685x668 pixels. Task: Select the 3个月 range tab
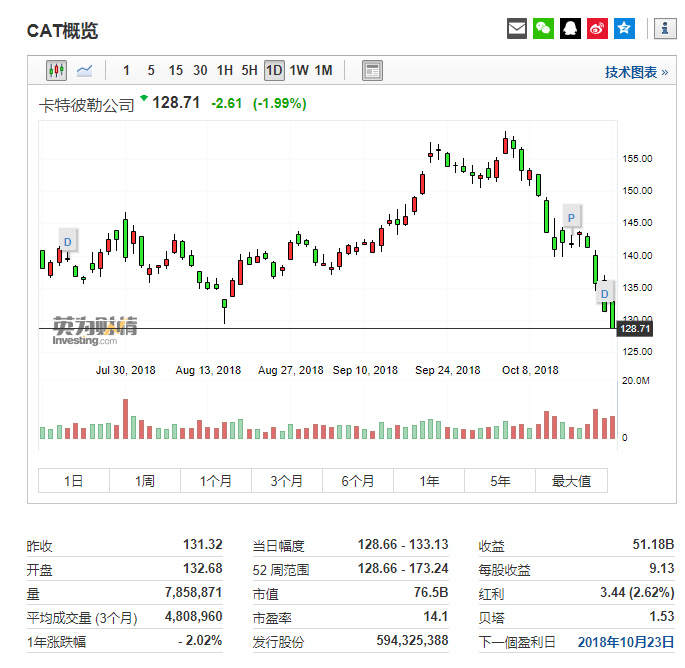click(287, 481)
